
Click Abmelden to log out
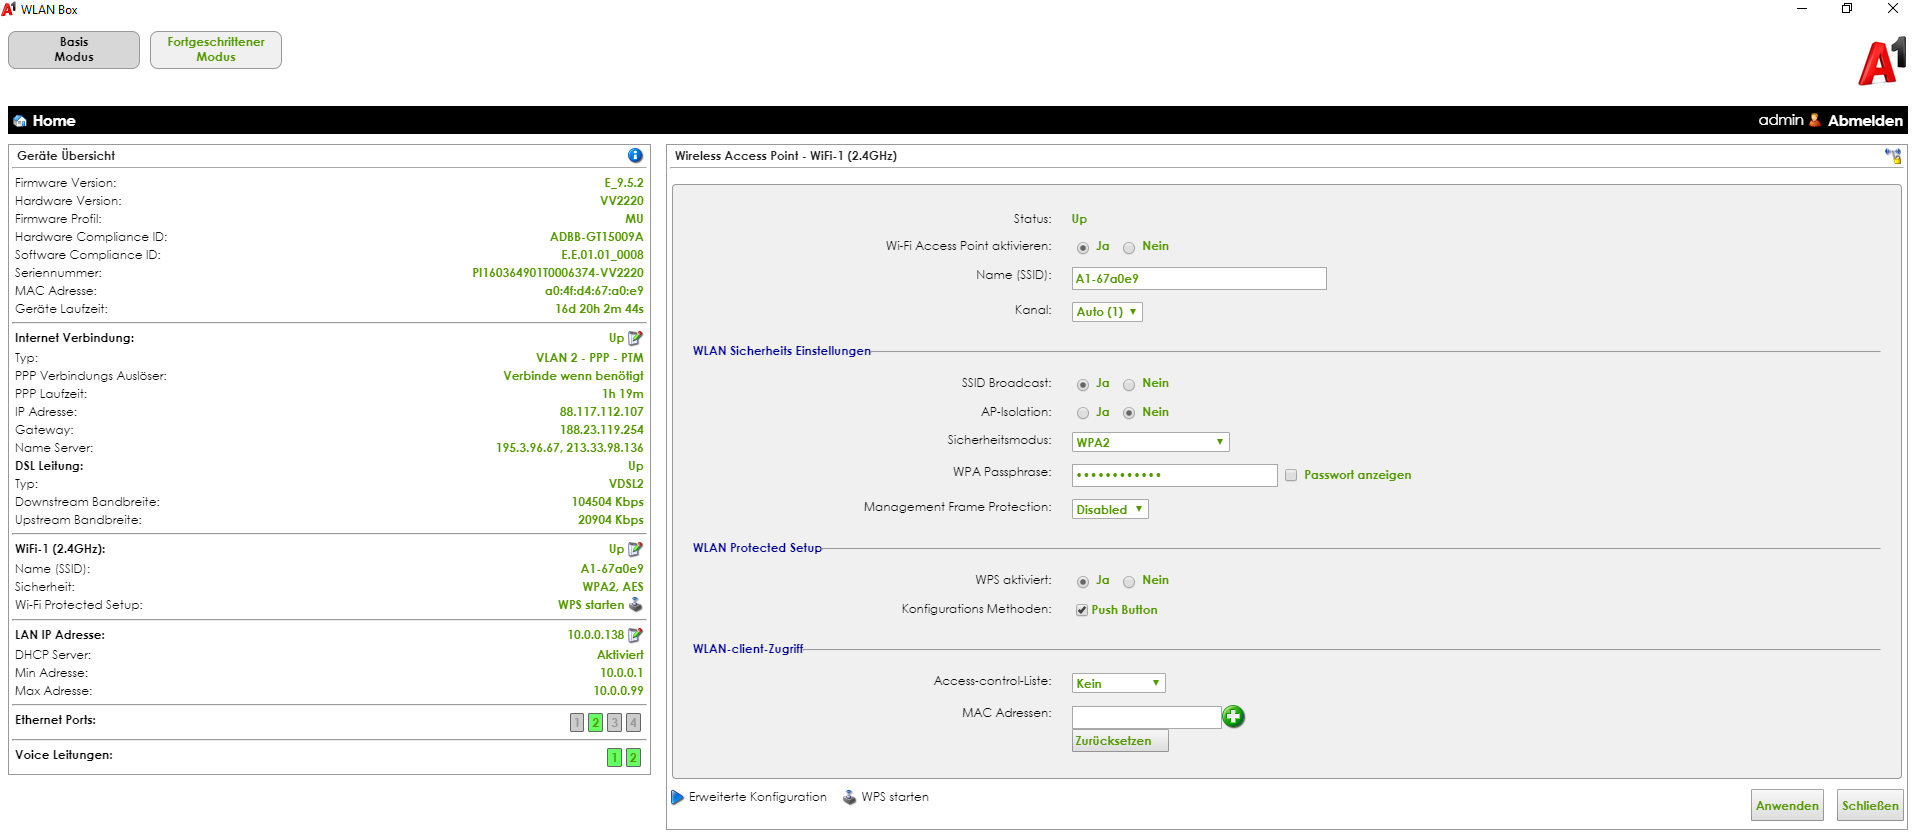[1865, 121]
